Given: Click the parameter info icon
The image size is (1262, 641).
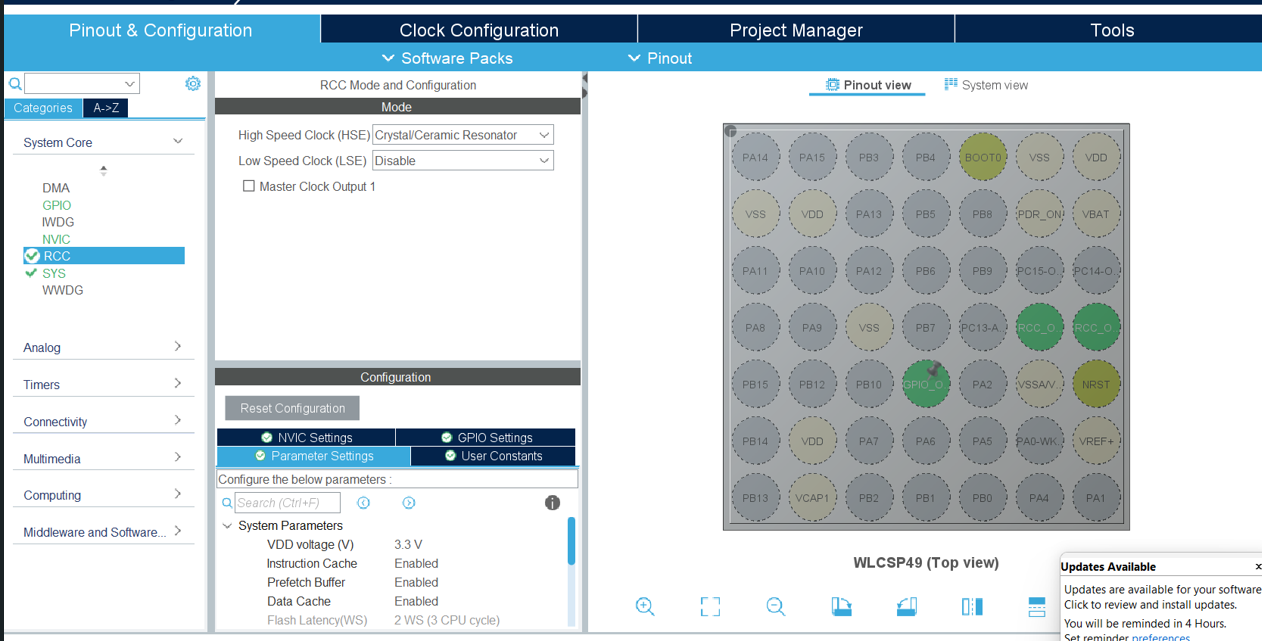Looking at the screenshot, I should point(552,503).
